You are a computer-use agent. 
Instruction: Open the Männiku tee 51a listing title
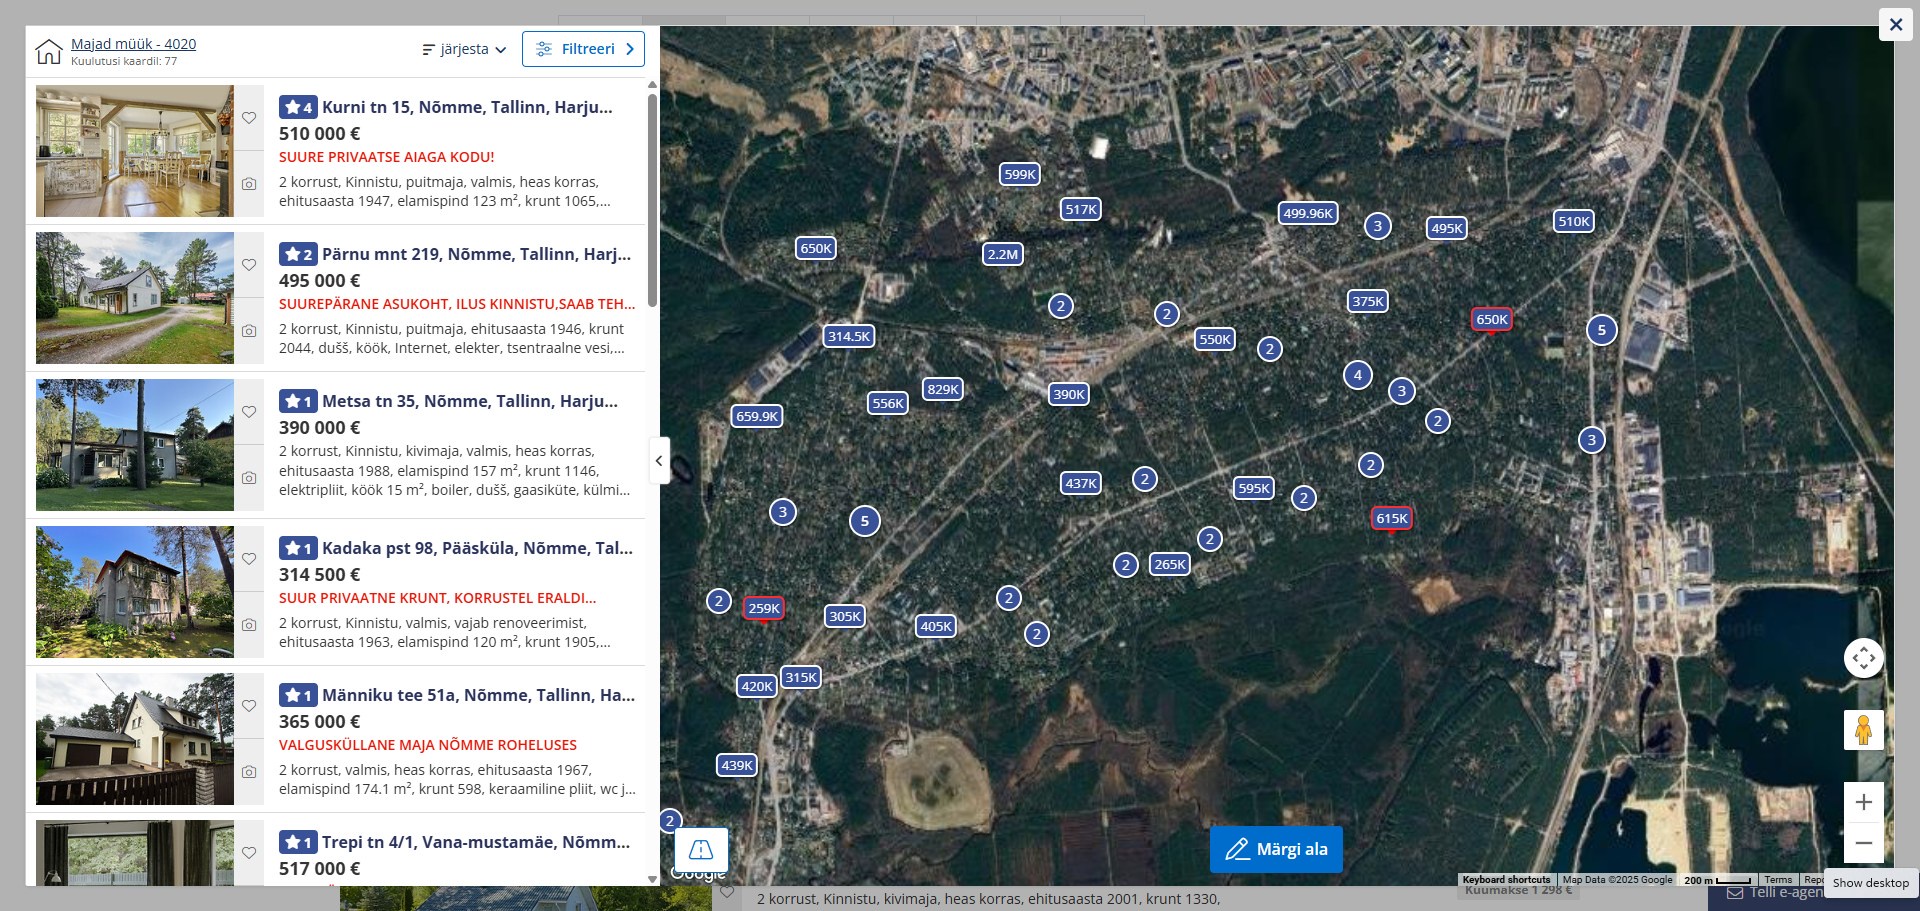[478, 695]
